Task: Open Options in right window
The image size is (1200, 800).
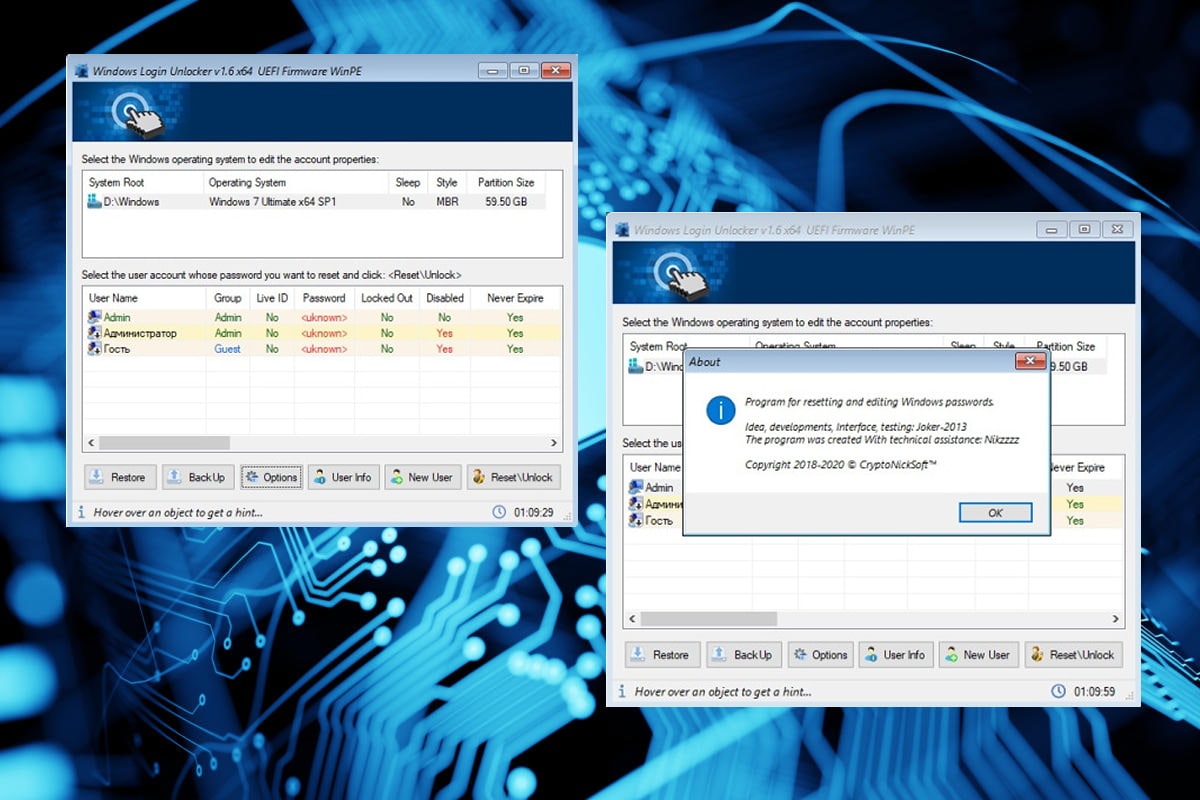Action: [820, 655]
